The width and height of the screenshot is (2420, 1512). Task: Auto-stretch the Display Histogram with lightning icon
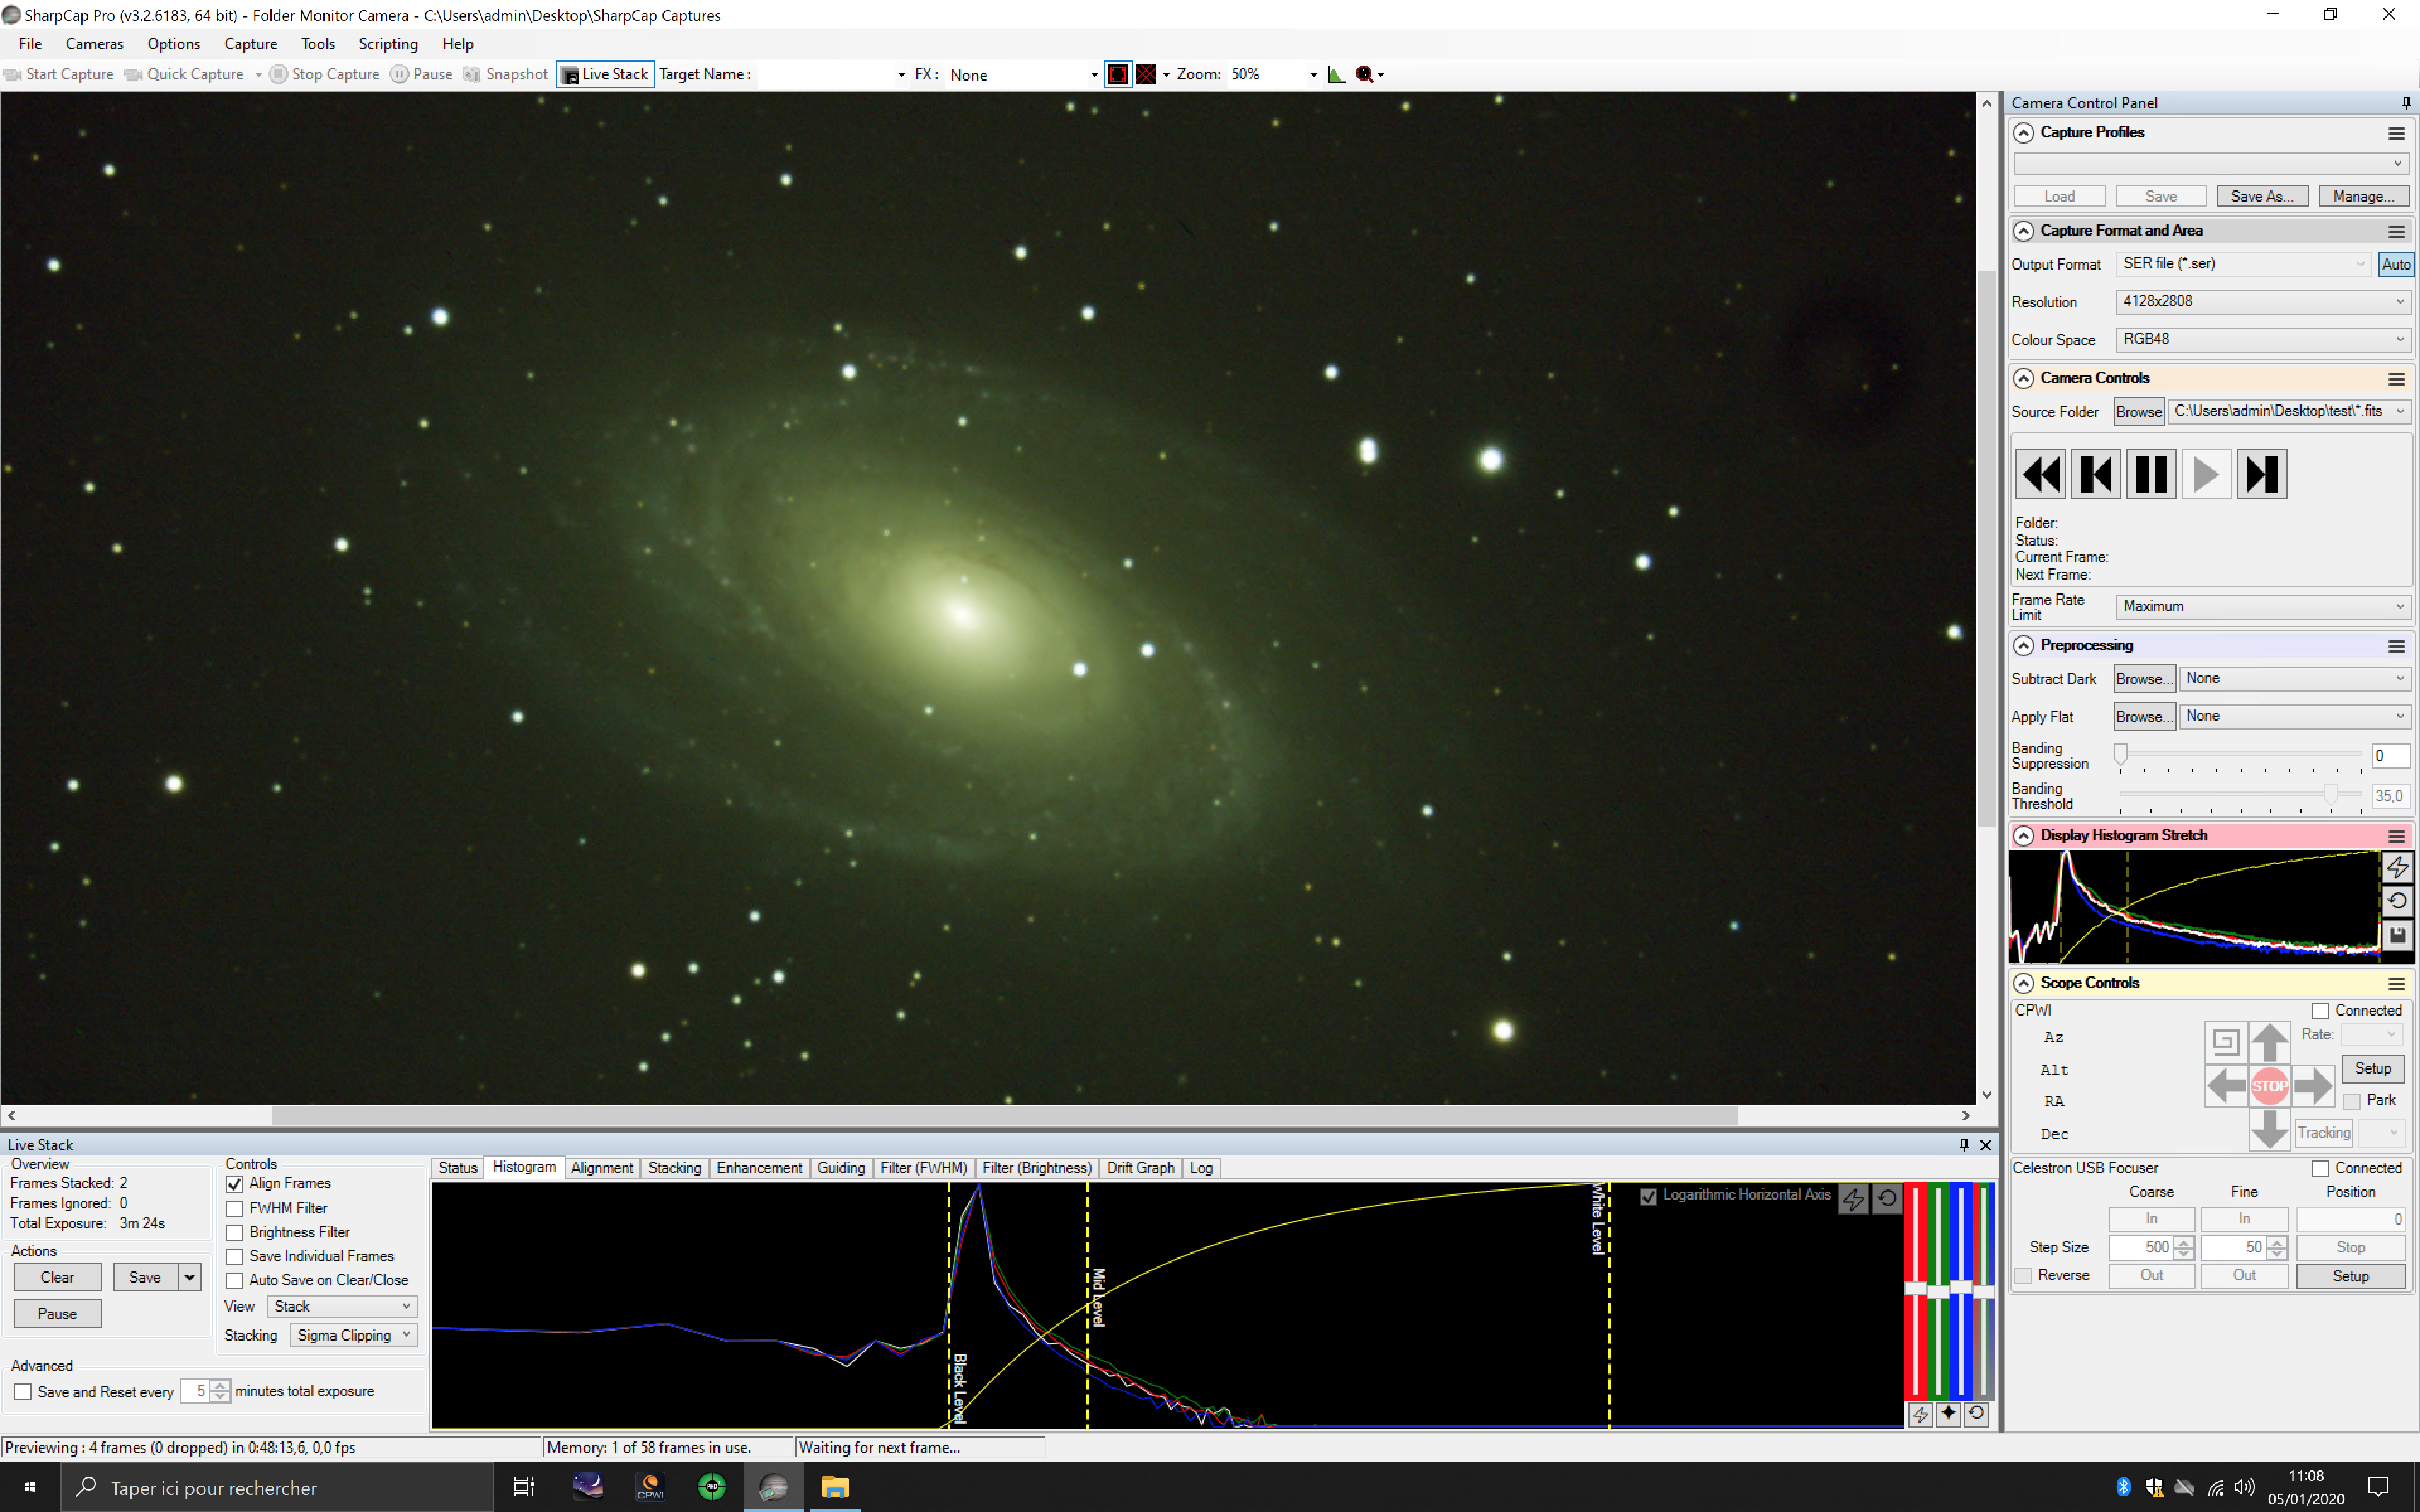coord(2398,867)
